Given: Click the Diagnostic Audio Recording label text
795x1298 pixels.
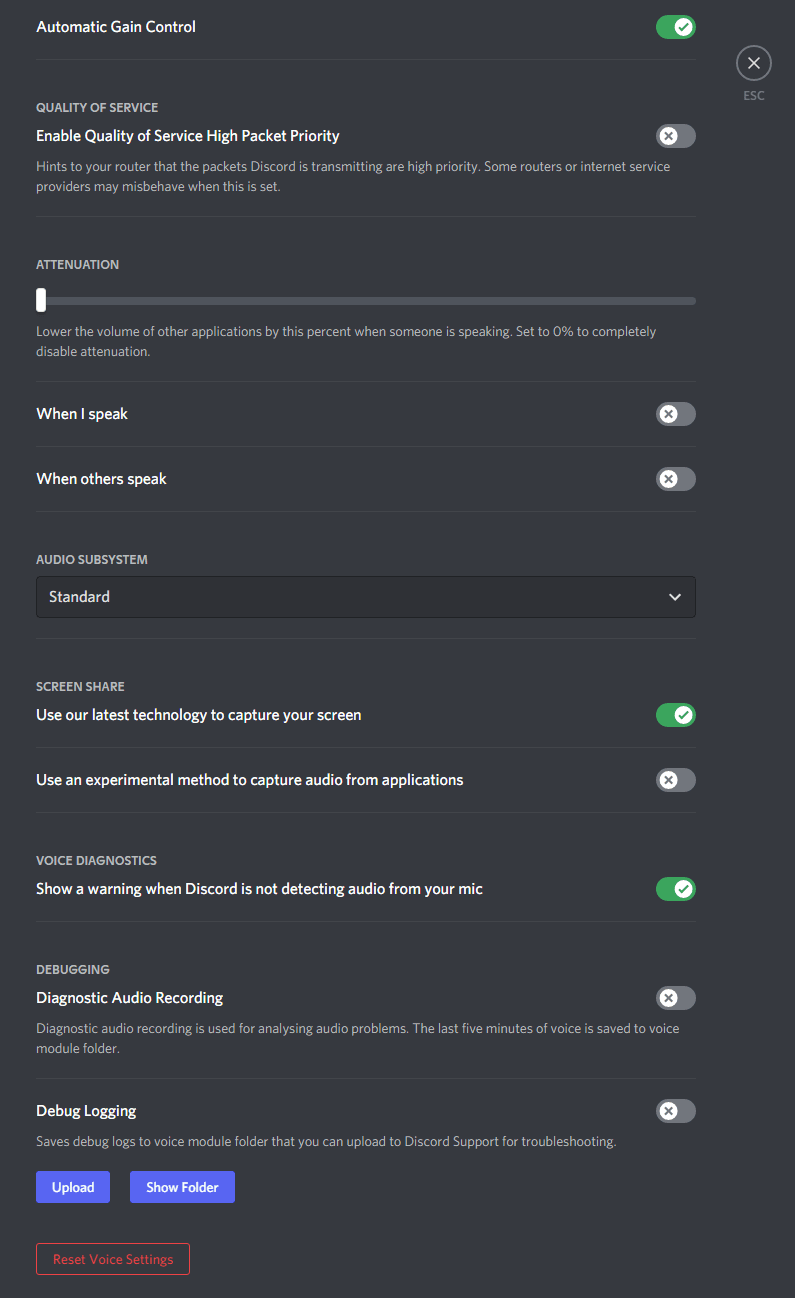Looking at the screenshot, I should click(x=130, y=998).
